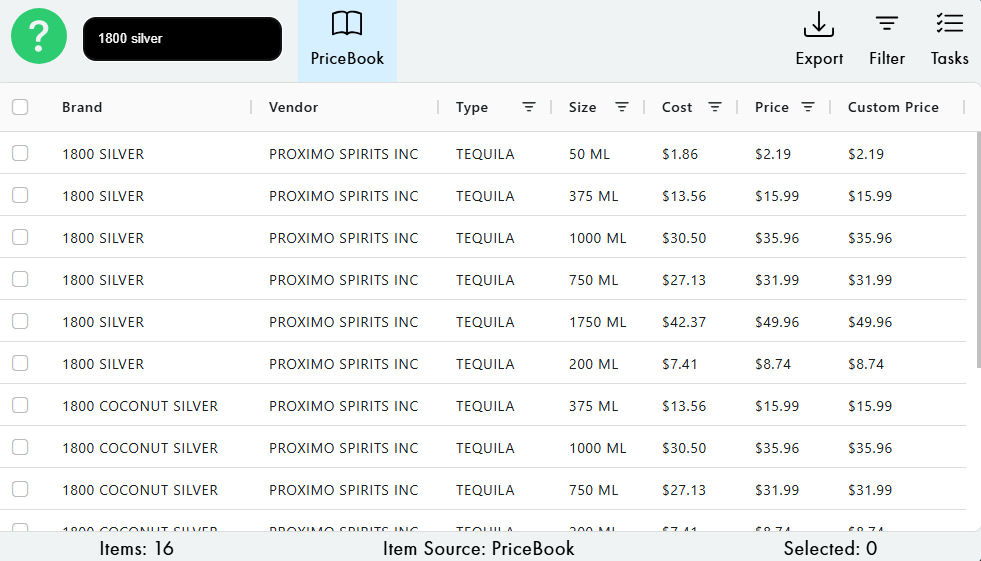Sort by the Brand column header
981x561 pixels.
tap(82, 107)
